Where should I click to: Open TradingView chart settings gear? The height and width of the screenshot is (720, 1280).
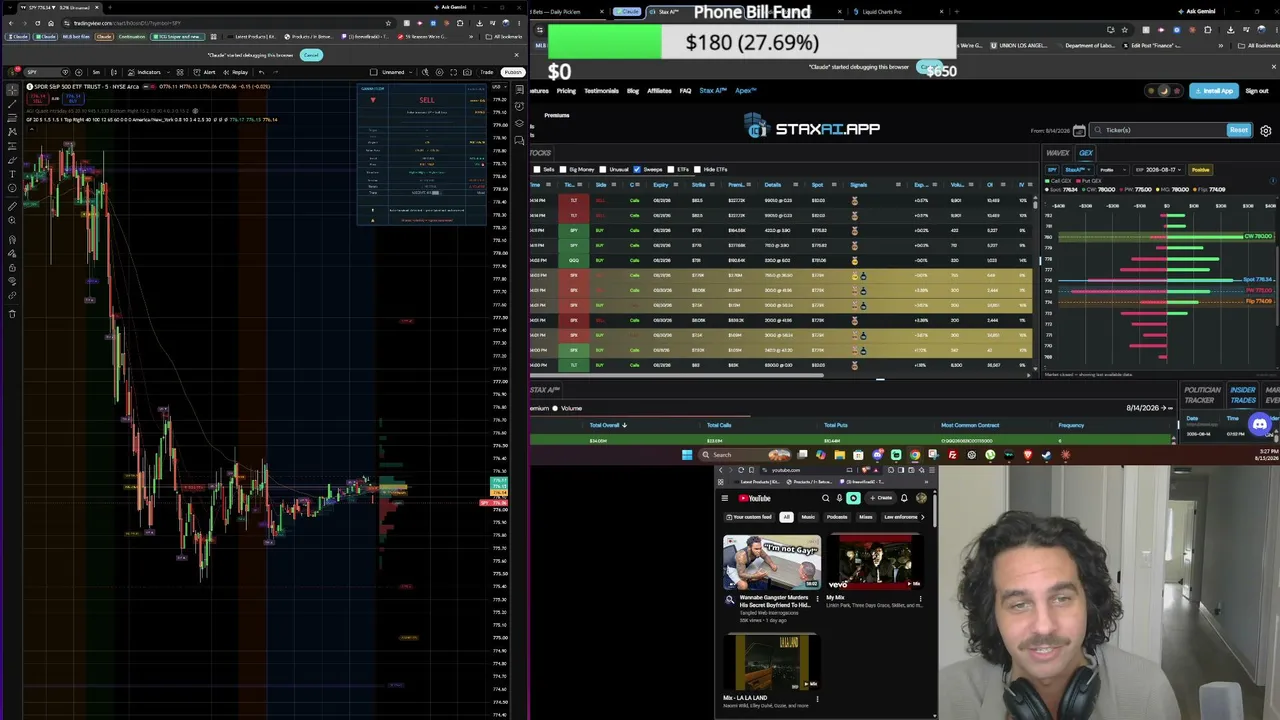pos(440,72)
